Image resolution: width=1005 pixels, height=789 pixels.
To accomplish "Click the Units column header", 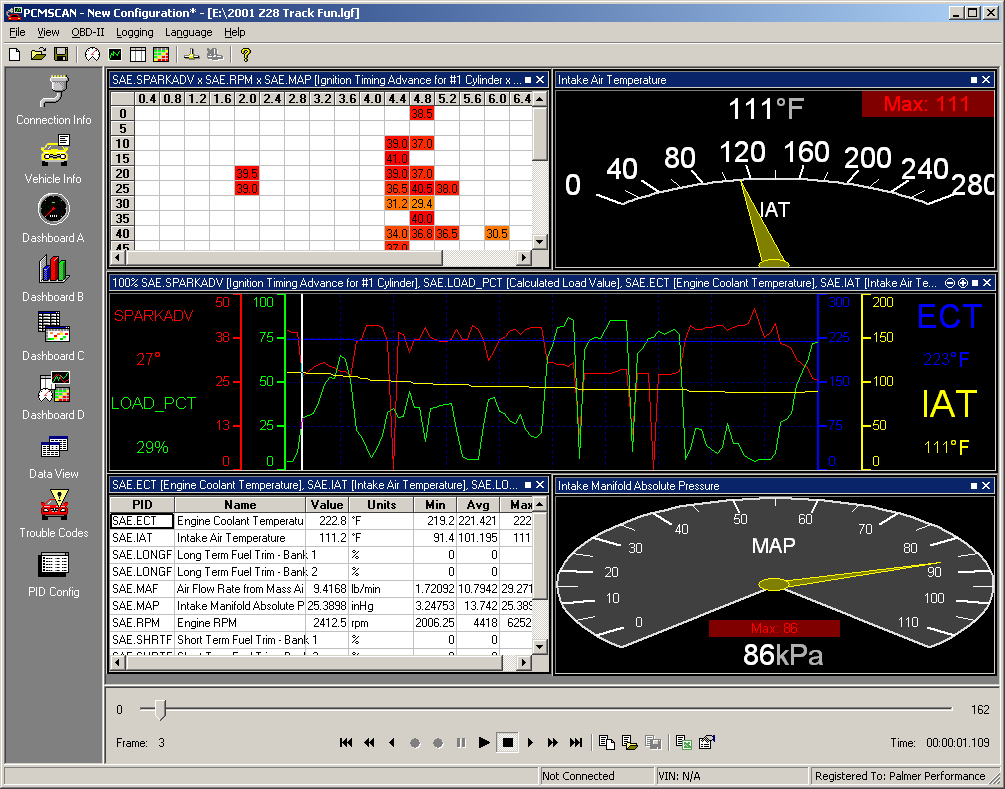I will click(381, 505).
